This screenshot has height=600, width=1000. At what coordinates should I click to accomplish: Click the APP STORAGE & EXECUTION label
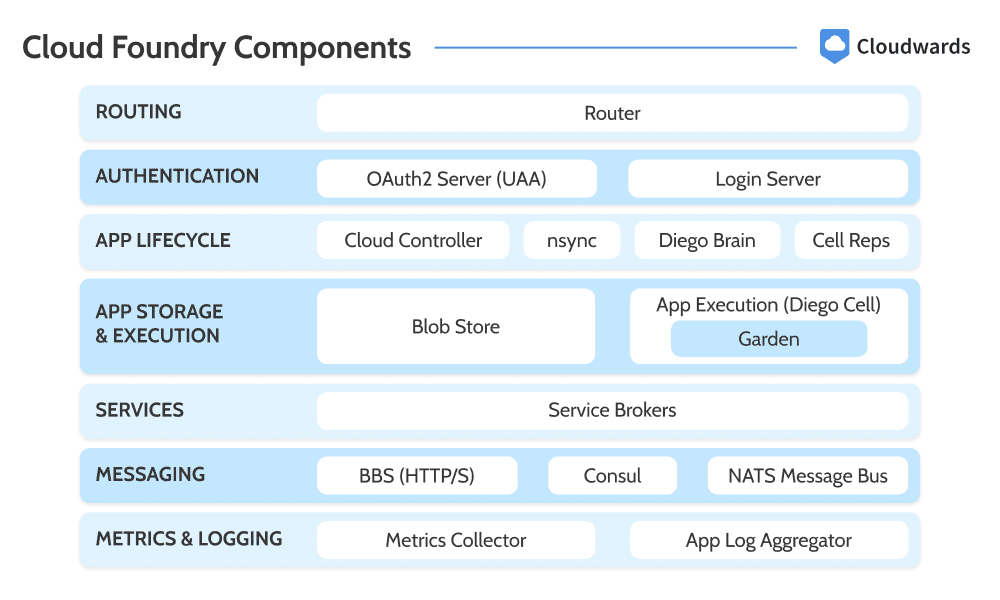tap(159, 323)
